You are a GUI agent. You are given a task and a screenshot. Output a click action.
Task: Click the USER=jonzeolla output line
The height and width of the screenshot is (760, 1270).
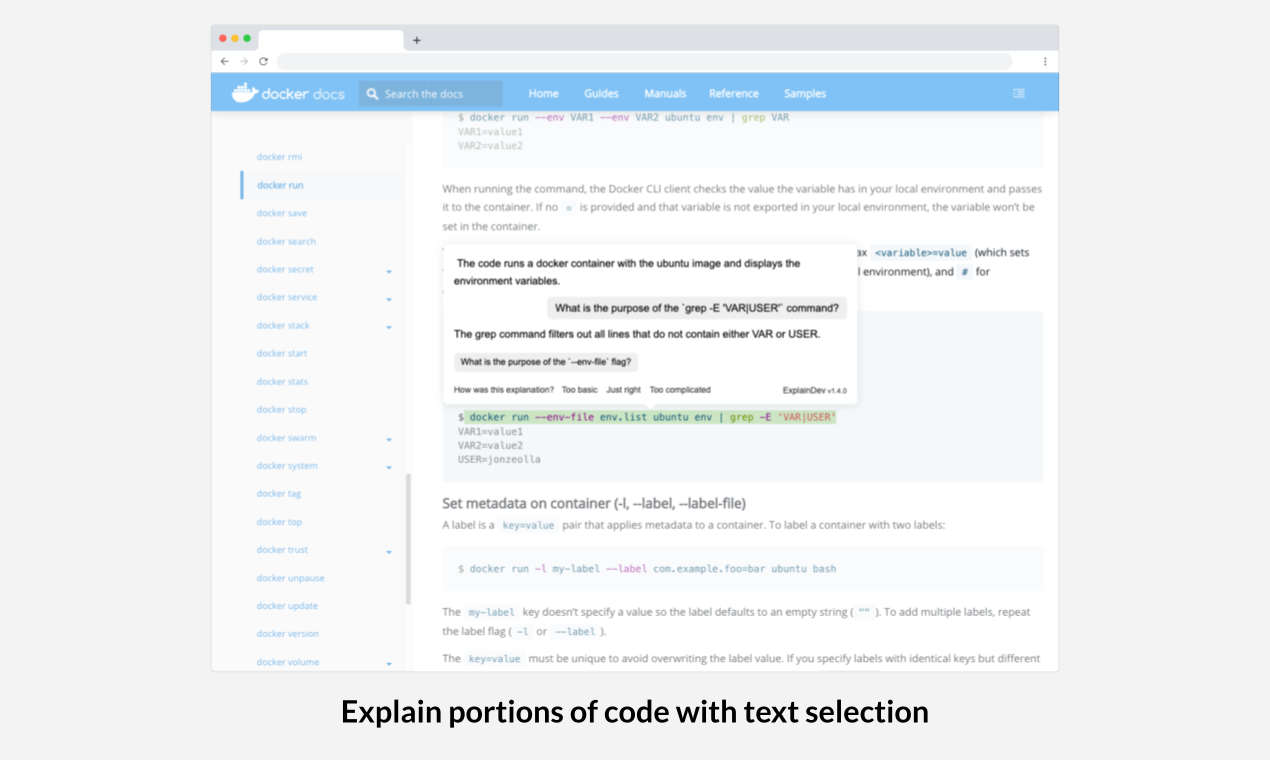click(499, 459)
